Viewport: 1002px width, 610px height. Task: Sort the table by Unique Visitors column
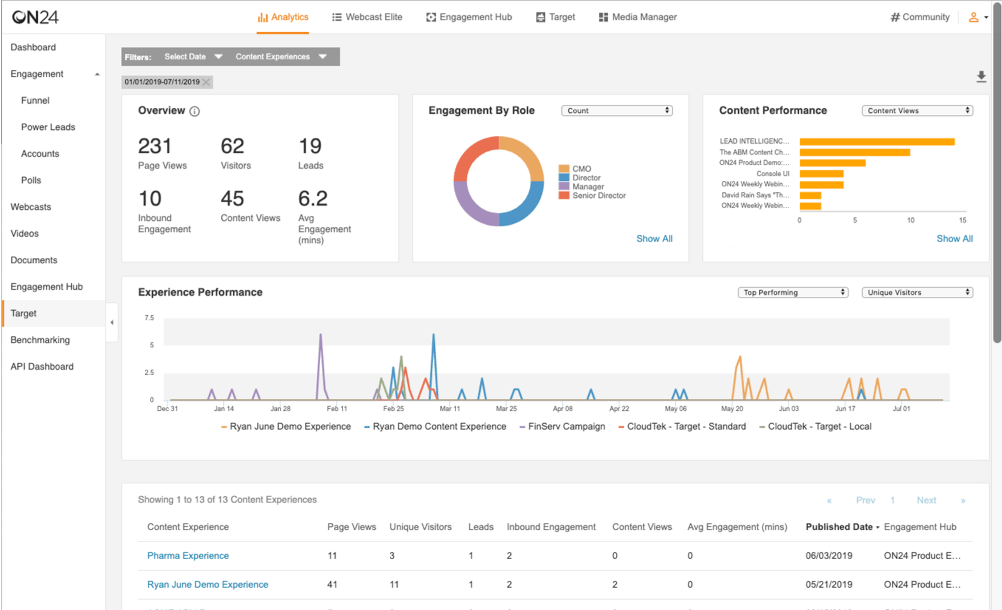click(x=420, y=527)
